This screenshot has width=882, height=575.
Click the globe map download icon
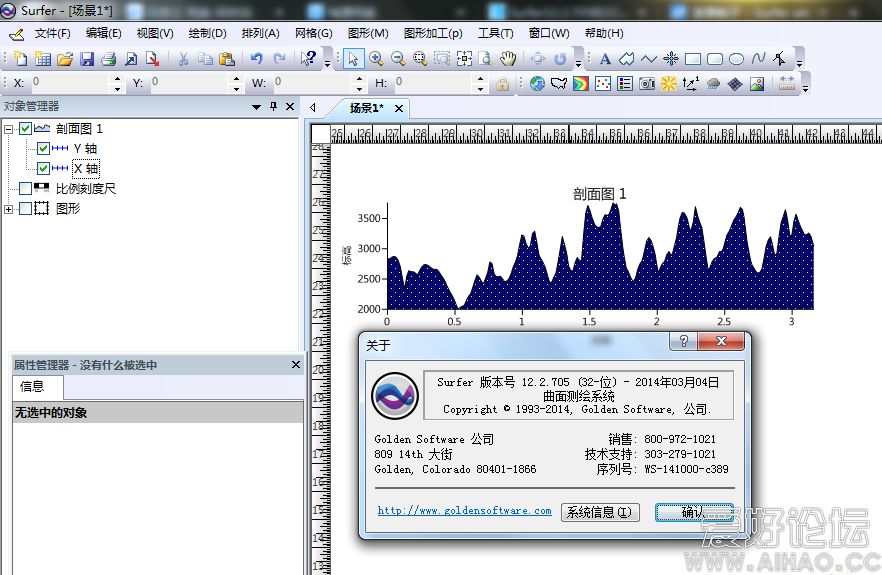(537, 84)
